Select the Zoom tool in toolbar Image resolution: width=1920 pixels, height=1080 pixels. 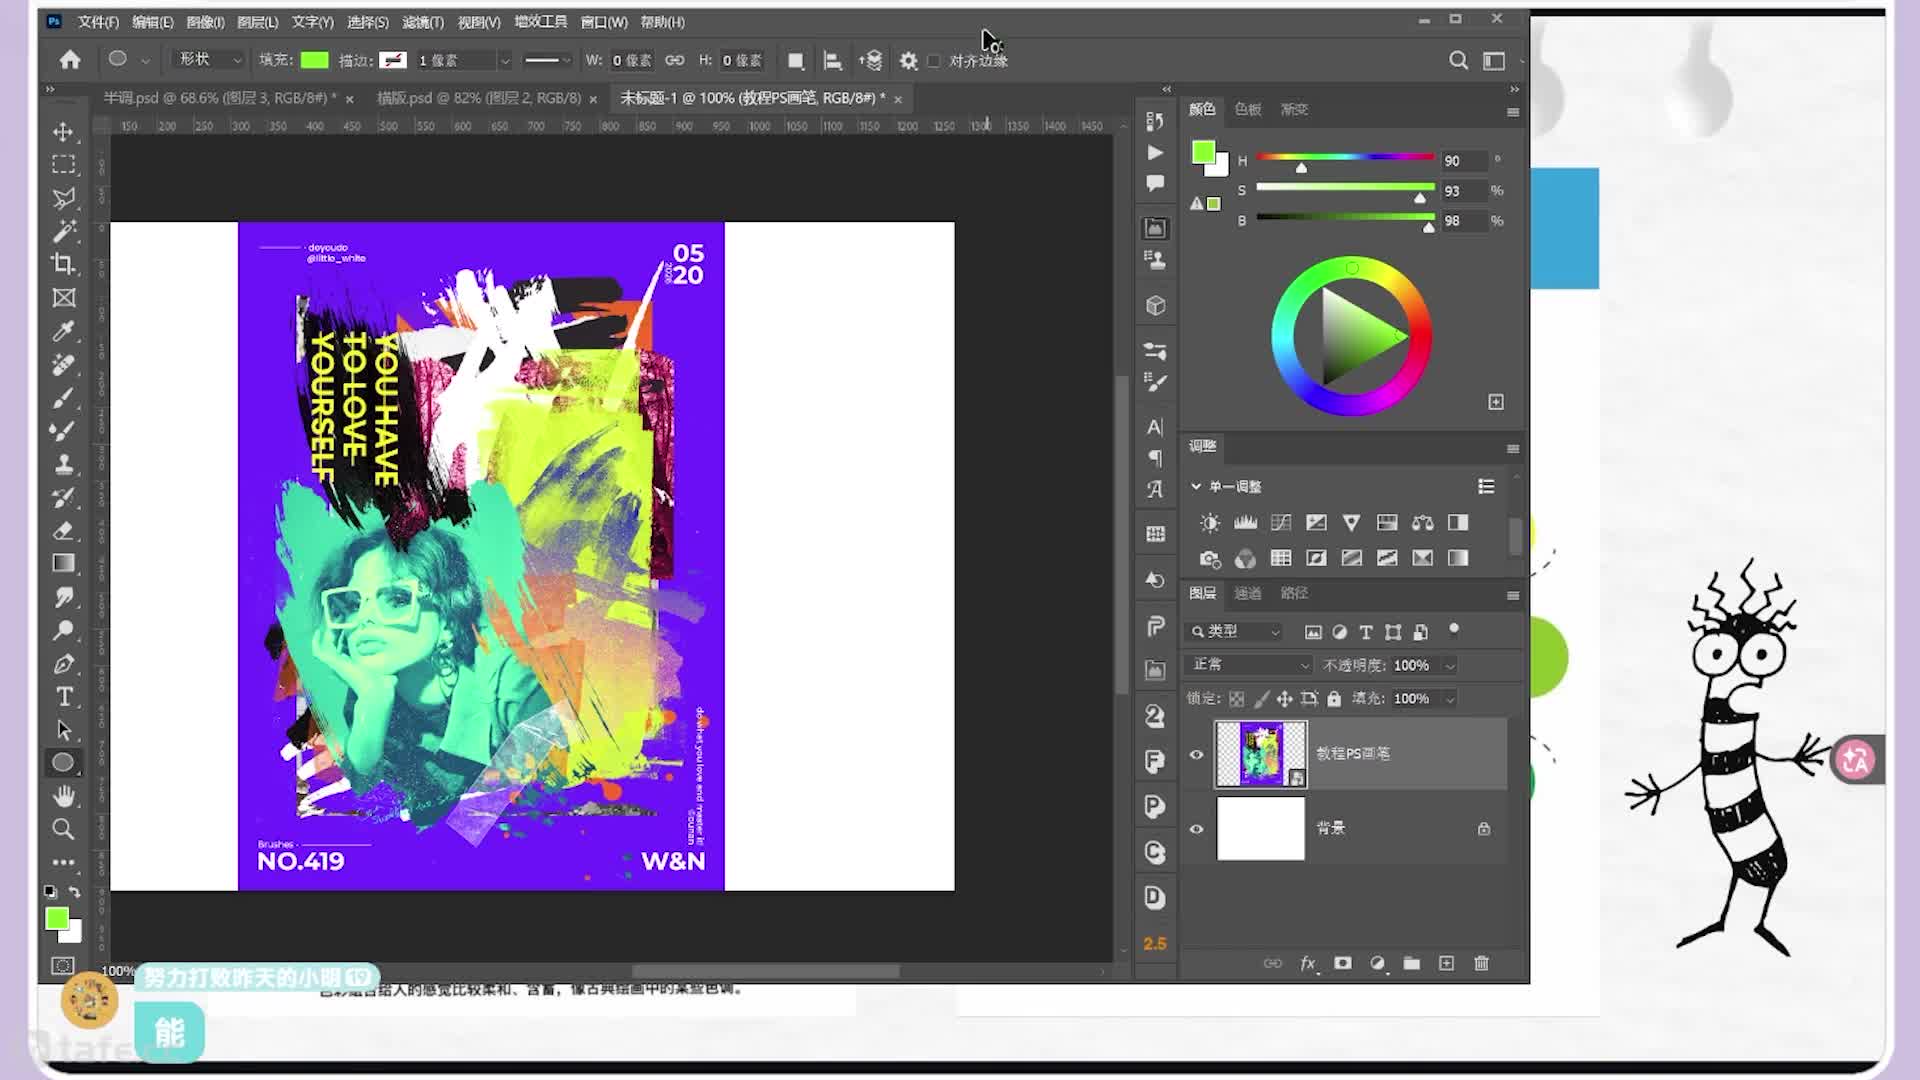(x=64, y=829)
